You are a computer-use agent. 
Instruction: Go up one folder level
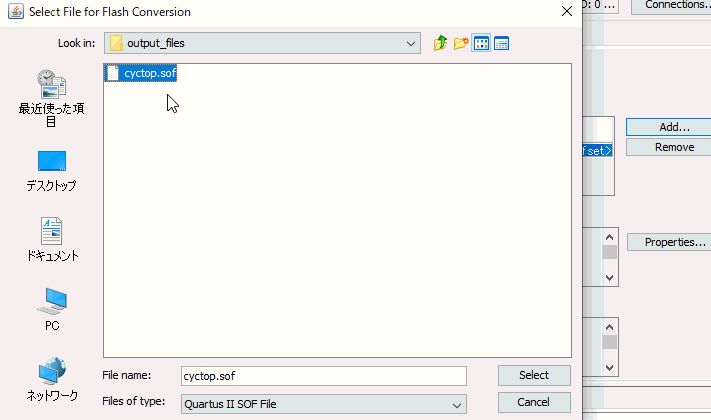[x=440, y=43]
